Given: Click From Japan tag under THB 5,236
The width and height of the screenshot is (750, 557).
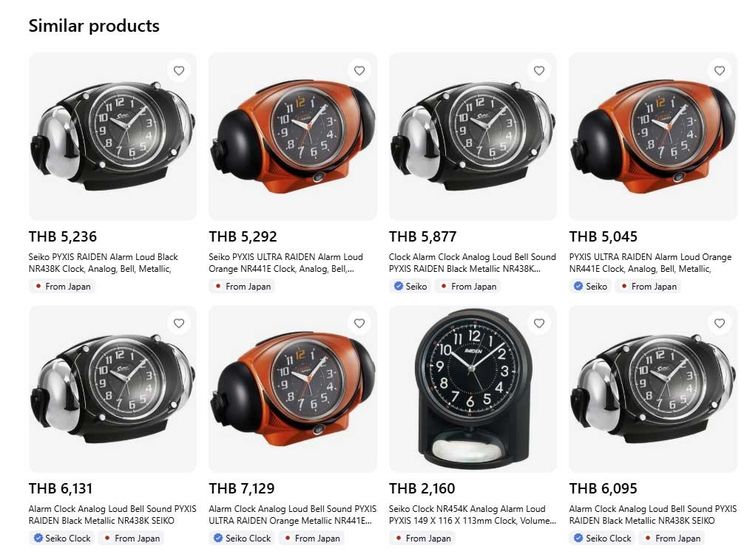Looking at the screenshot, I should pos(63,286).
